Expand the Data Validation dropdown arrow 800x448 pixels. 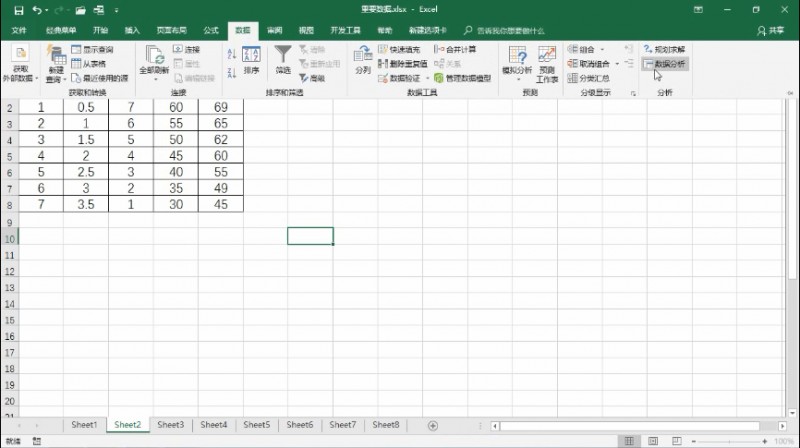(427, 78)
